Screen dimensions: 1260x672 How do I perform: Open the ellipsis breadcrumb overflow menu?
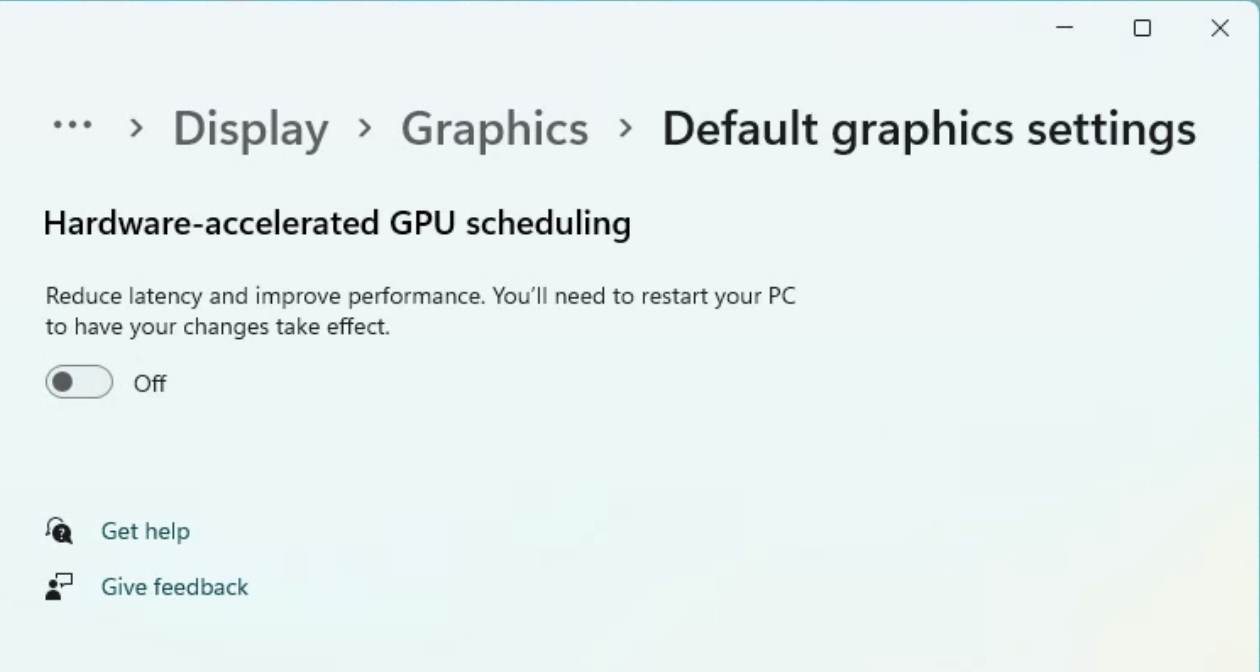coord(72,127)
